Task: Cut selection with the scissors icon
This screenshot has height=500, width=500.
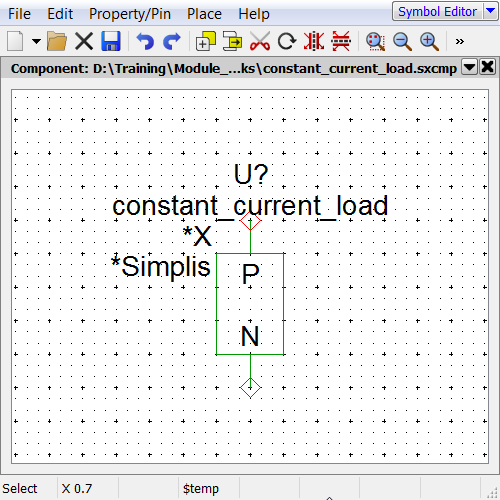Action: point(260,41)
